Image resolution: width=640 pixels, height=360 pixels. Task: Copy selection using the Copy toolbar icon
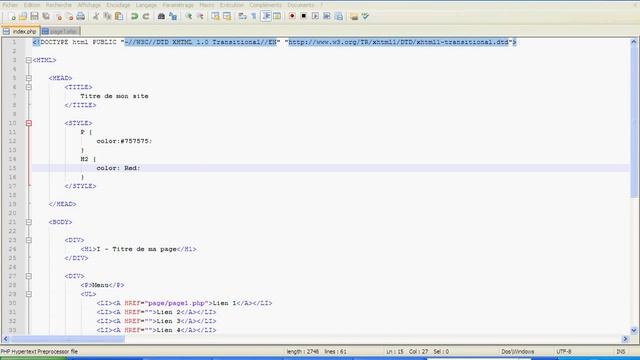(107, 16)
